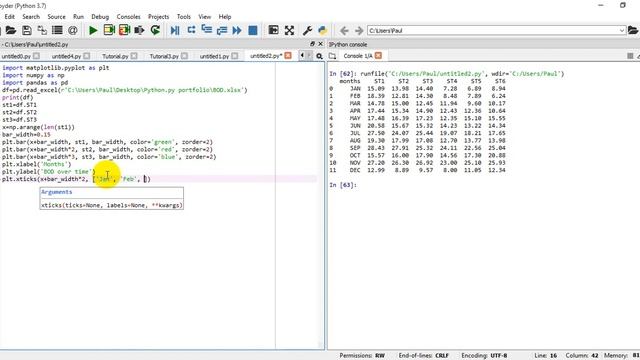Screen dimensions: 640x360
Task: Open the Search menu
Action: (31, 17)
